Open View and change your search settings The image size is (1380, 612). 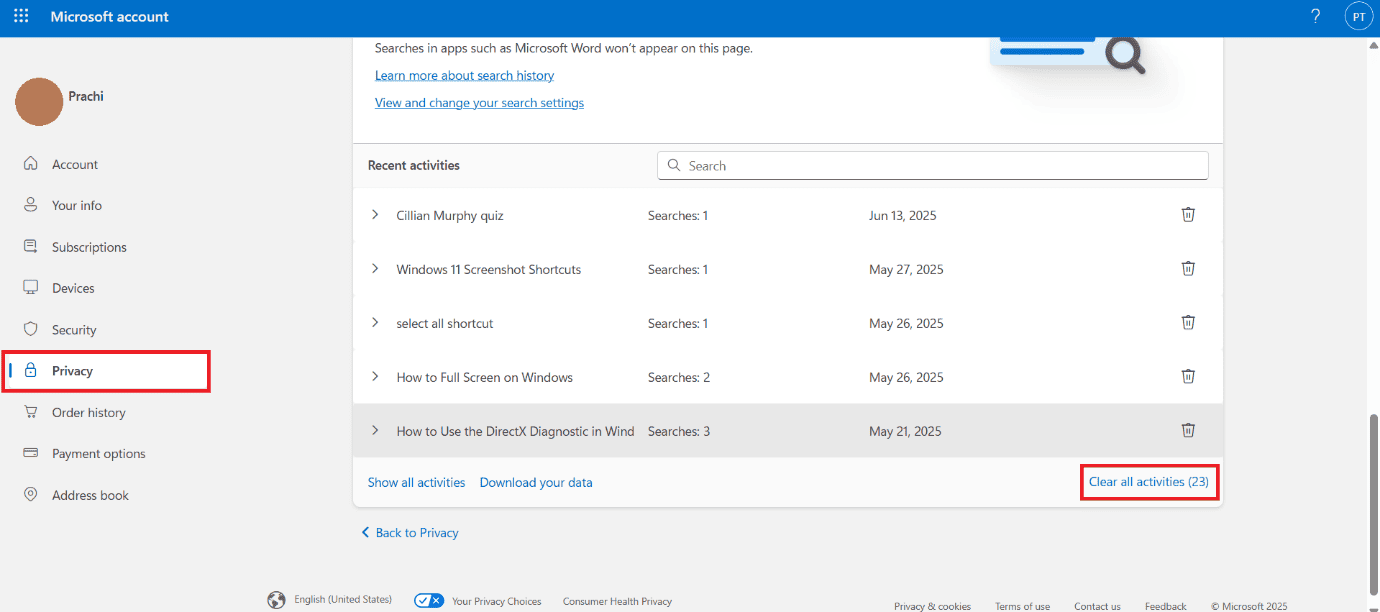coord(479,103)
